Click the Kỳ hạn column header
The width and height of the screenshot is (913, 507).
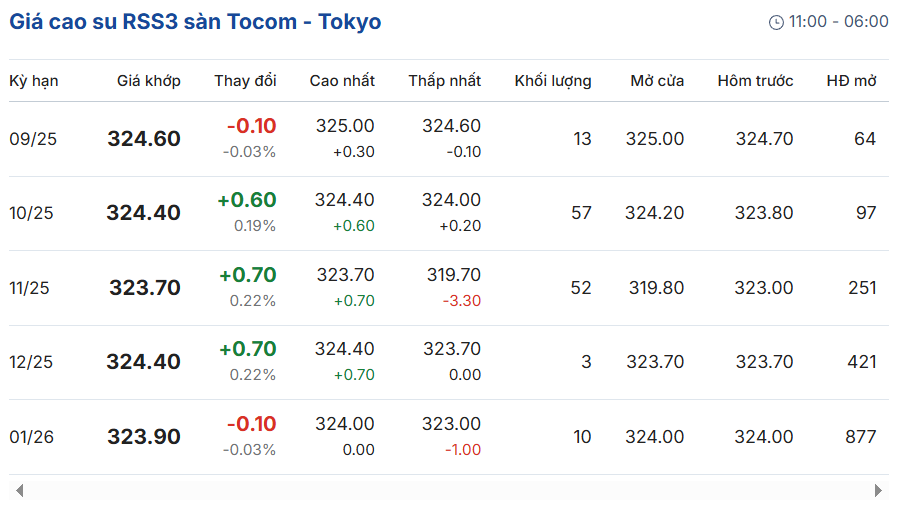34,81
